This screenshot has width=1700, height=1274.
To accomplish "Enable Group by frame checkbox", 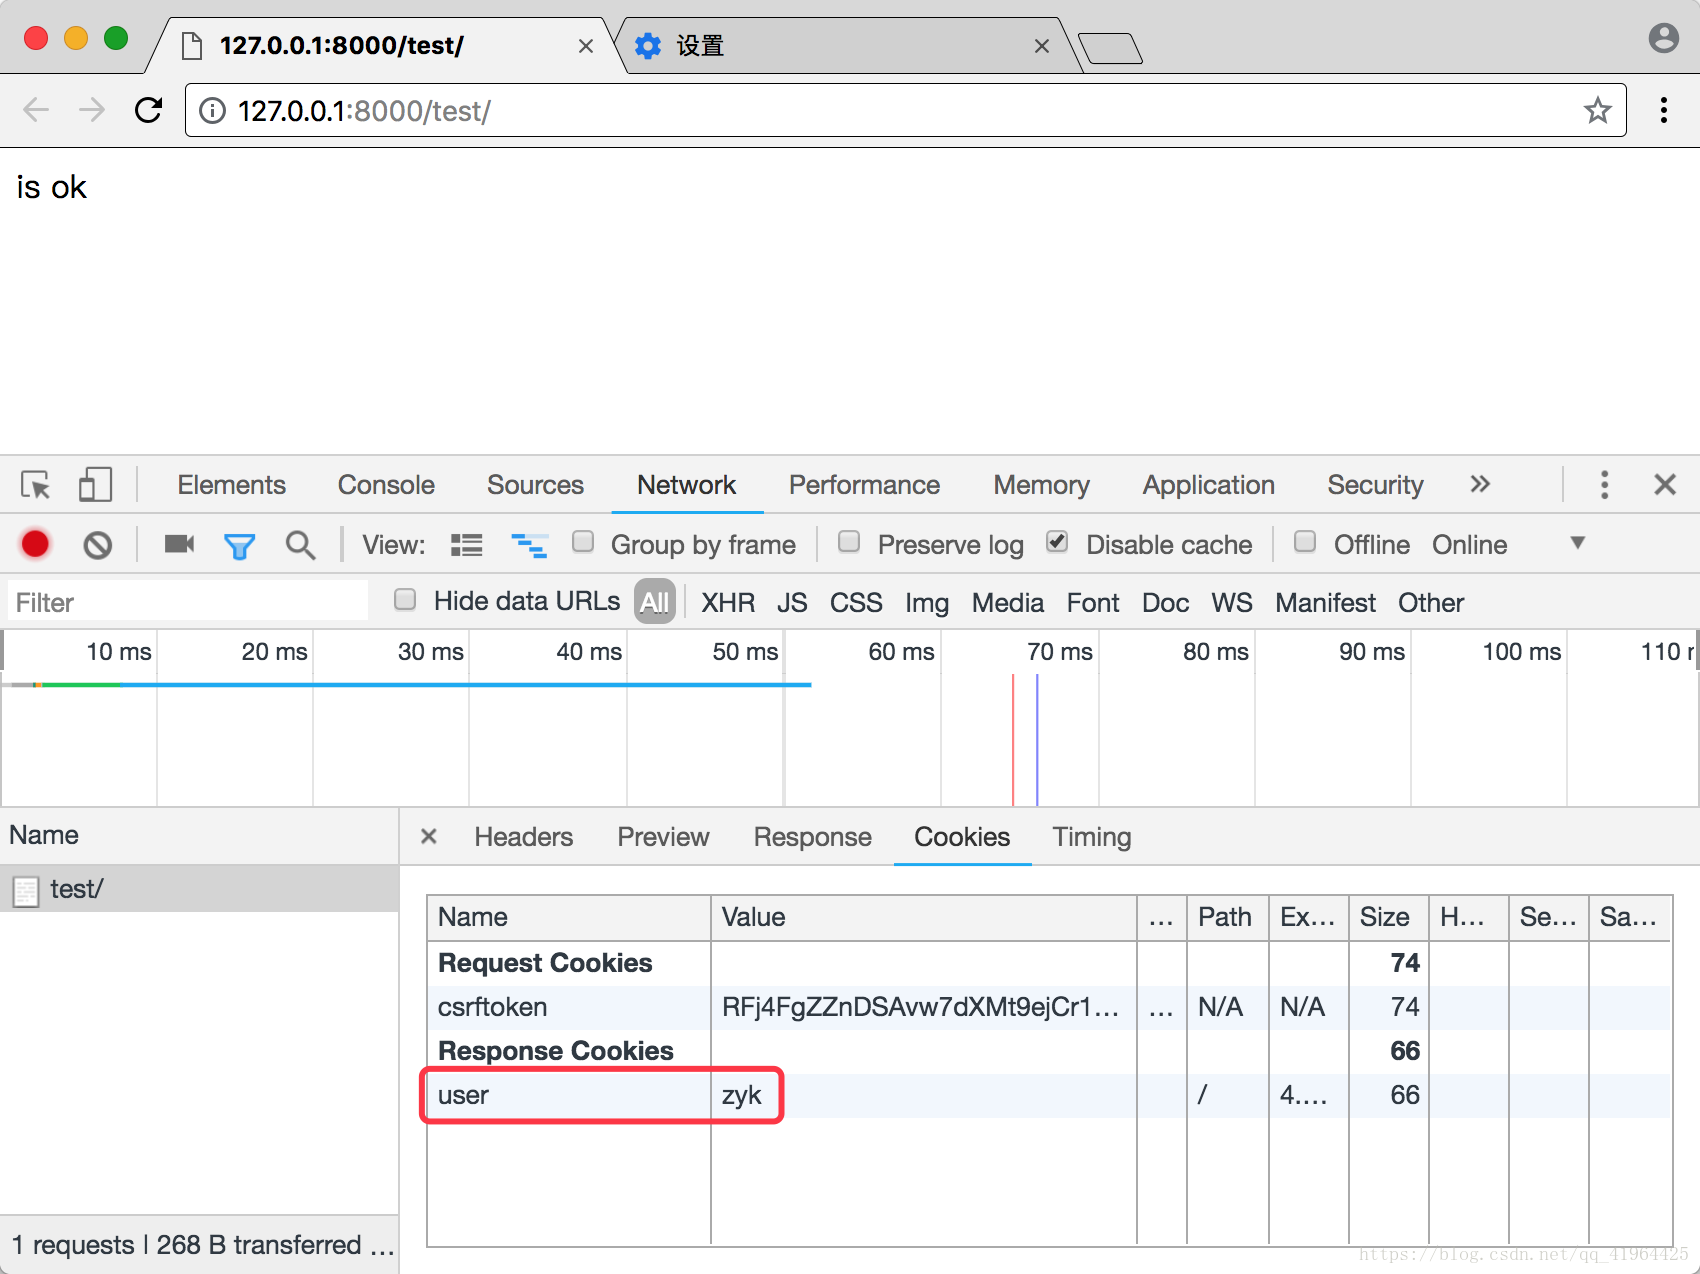I will [583, 541].
